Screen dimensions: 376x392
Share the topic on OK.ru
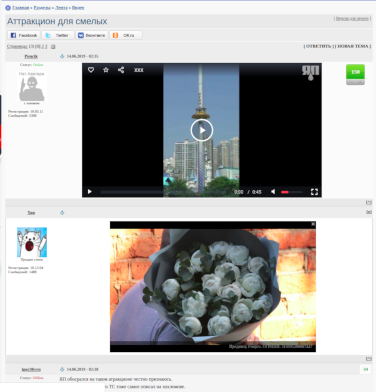(126, 35)
